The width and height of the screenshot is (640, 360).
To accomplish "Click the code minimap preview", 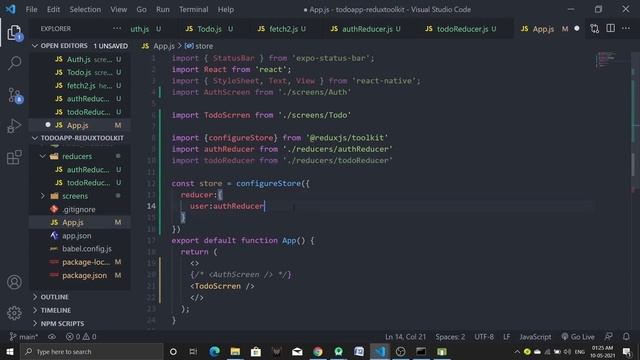I will (x=606, y=60).
